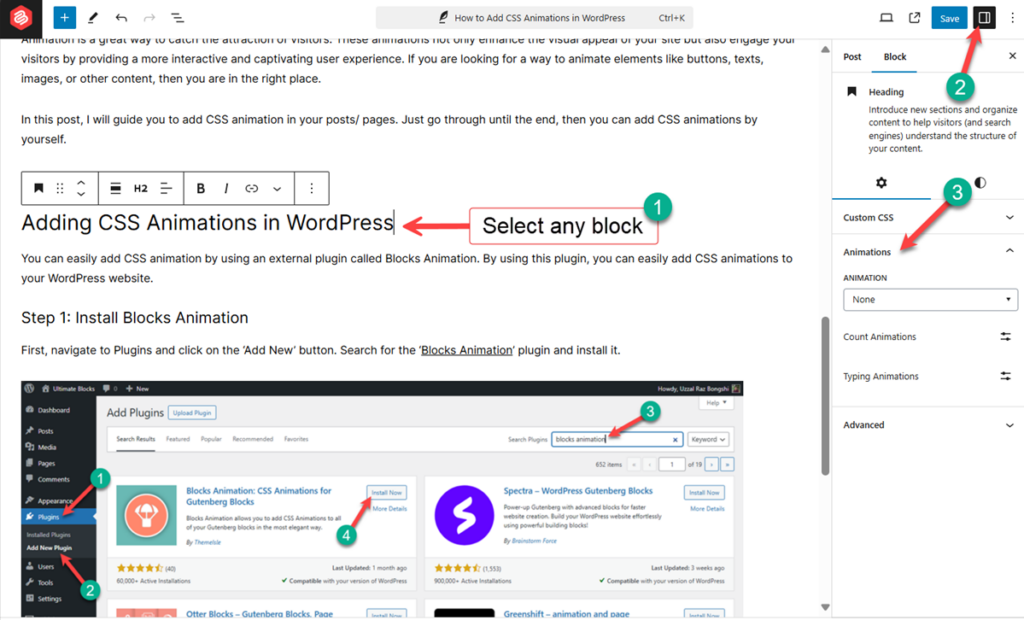Change heading level H2
The width and height of the screenshot is (1024, 620).
tap(140, 188)
